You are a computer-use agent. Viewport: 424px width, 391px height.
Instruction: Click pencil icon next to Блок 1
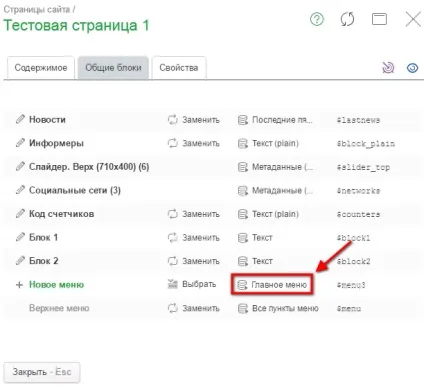(20, 237)
